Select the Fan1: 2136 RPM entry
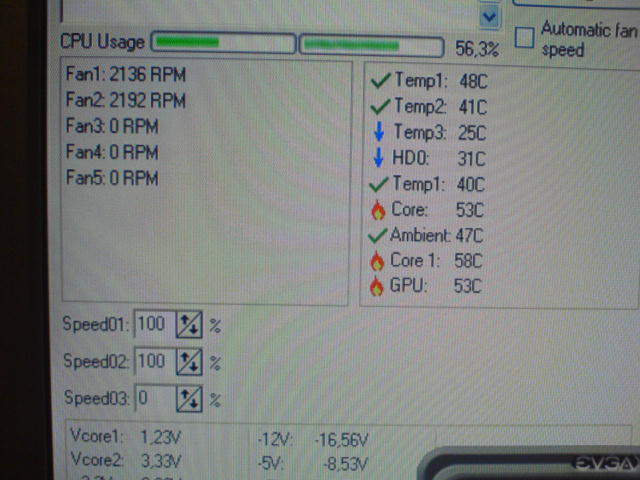 (126, 74)
